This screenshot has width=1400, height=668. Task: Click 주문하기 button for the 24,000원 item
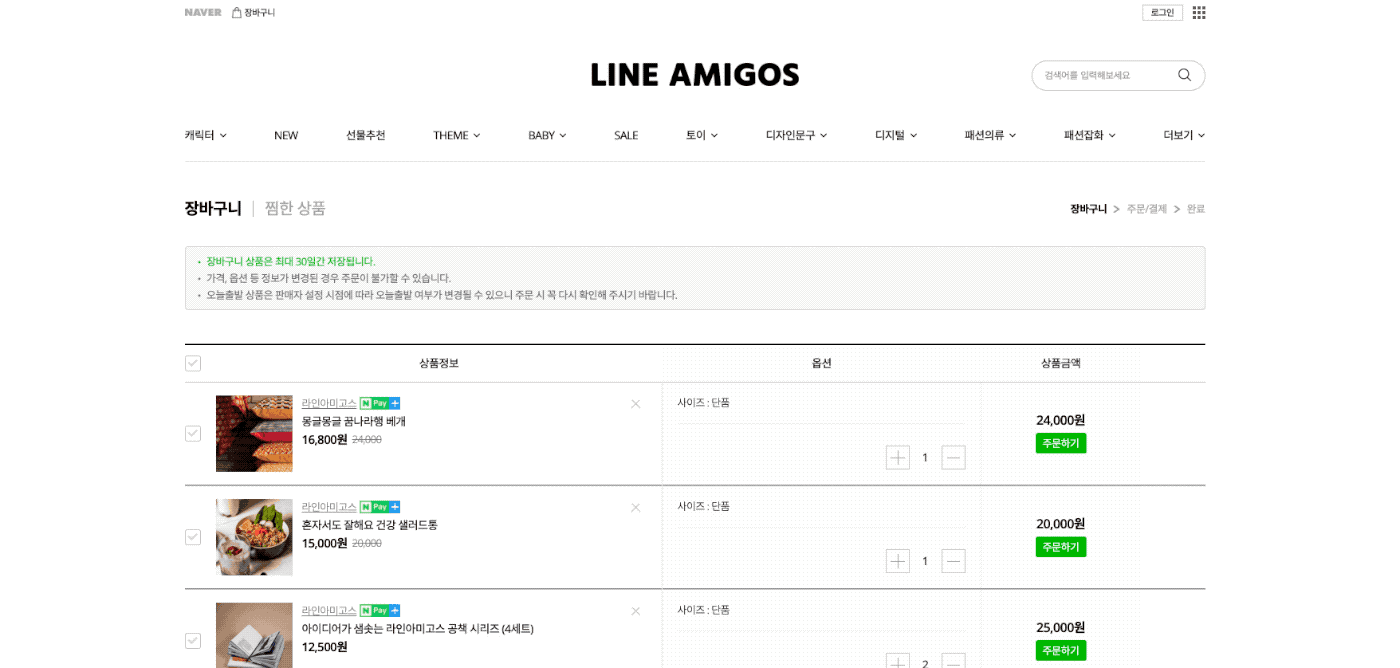tap(1061, 443)
